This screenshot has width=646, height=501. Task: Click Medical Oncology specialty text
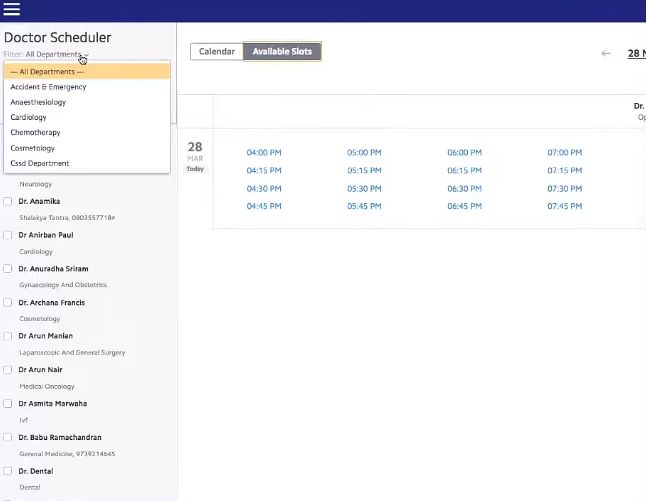[47, 386]
